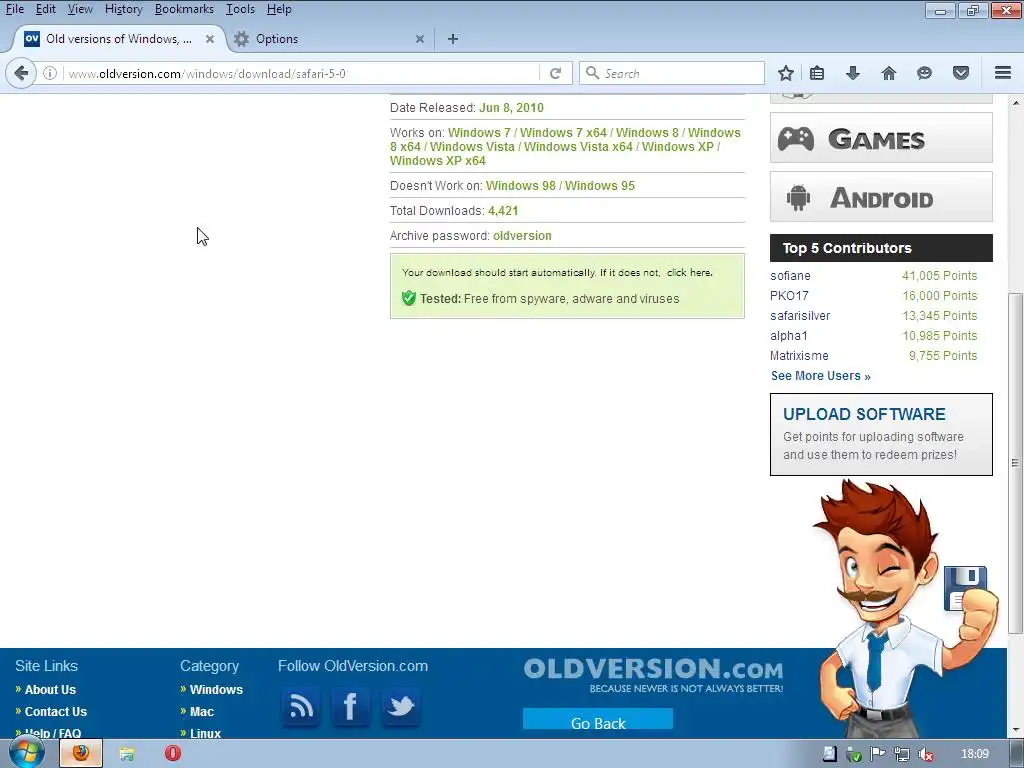1024x768 pixels.
Task: Open Windows Start menu orb
Action: (26, 754)
